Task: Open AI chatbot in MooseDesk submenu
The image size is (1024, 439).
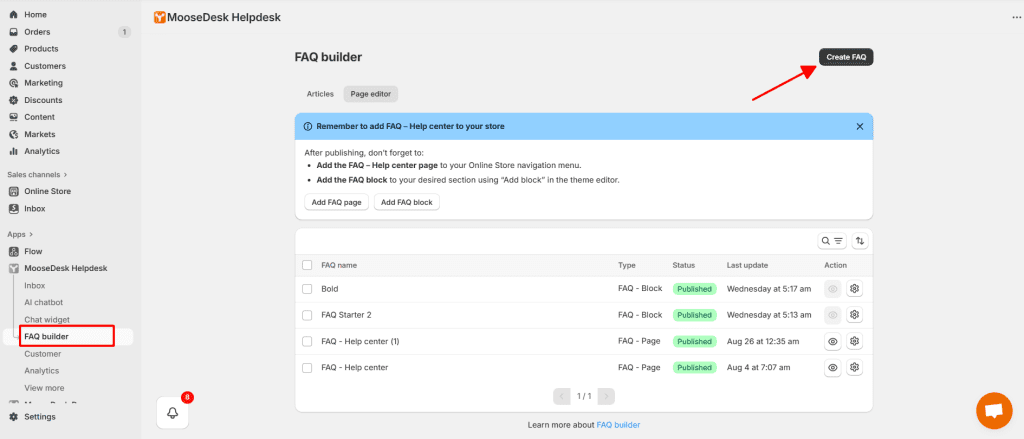Action: point(44,302)
